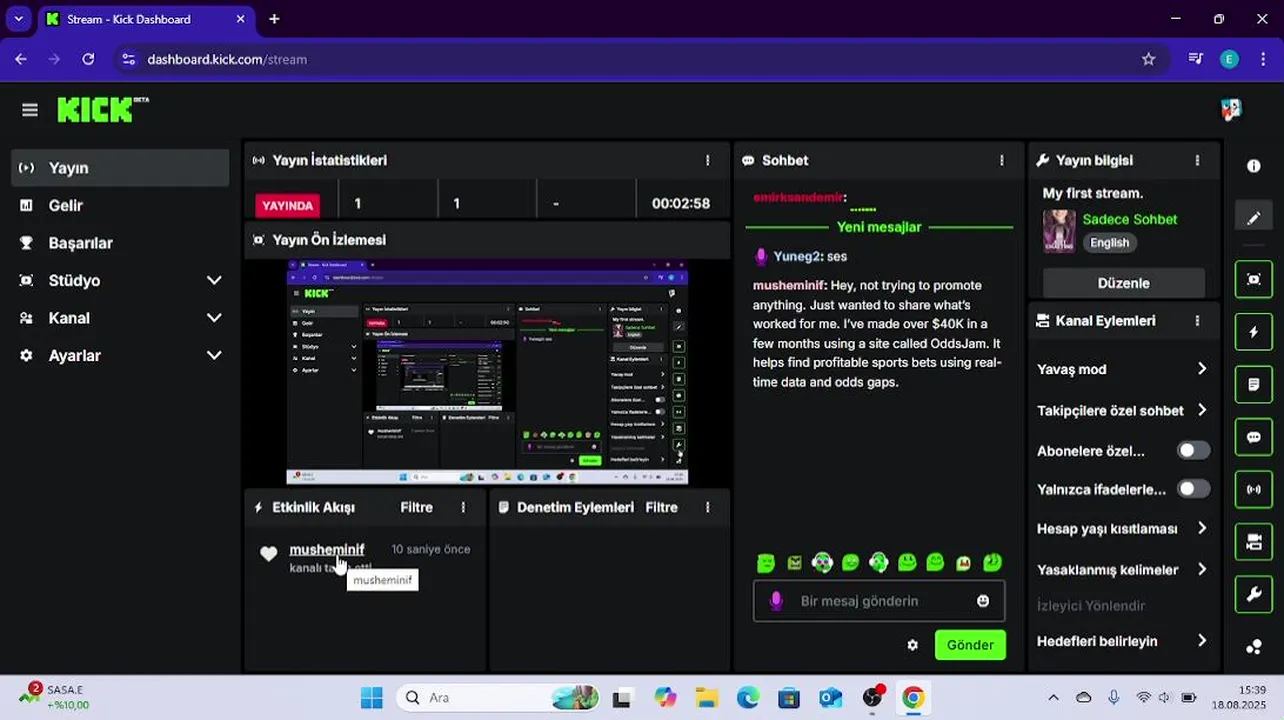The image size is (1284, 720).
Task: Open Hedefleri belirleyin options
Action: (x=1124, y=641)
